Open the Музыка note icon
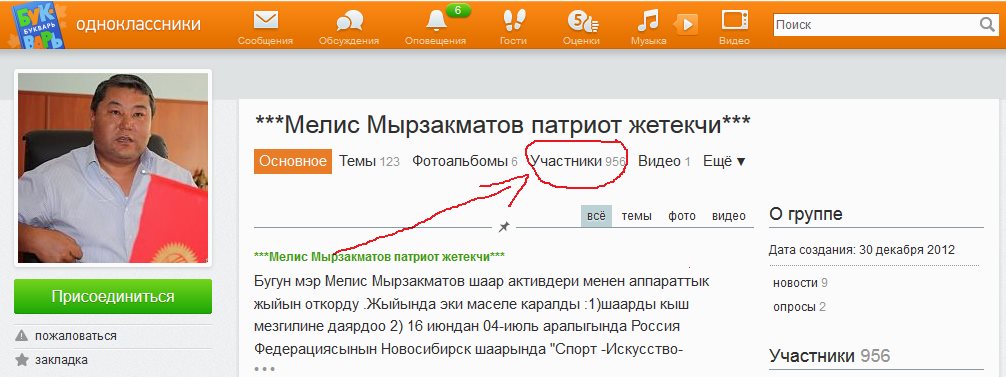 point(648,21)
